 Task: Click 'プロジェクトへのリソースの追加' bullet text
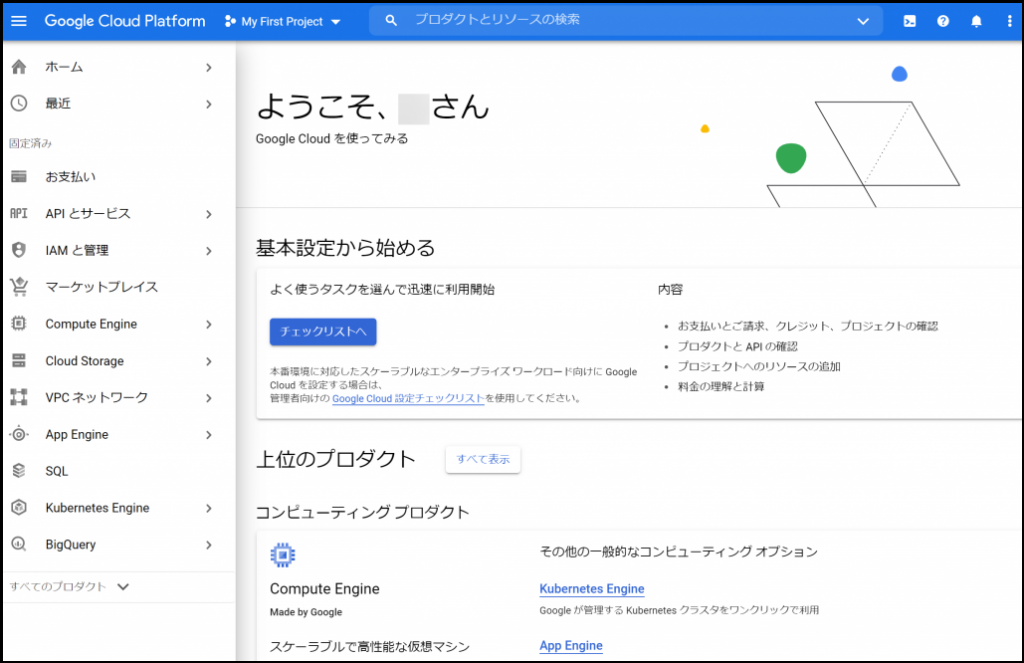point(759,366)
